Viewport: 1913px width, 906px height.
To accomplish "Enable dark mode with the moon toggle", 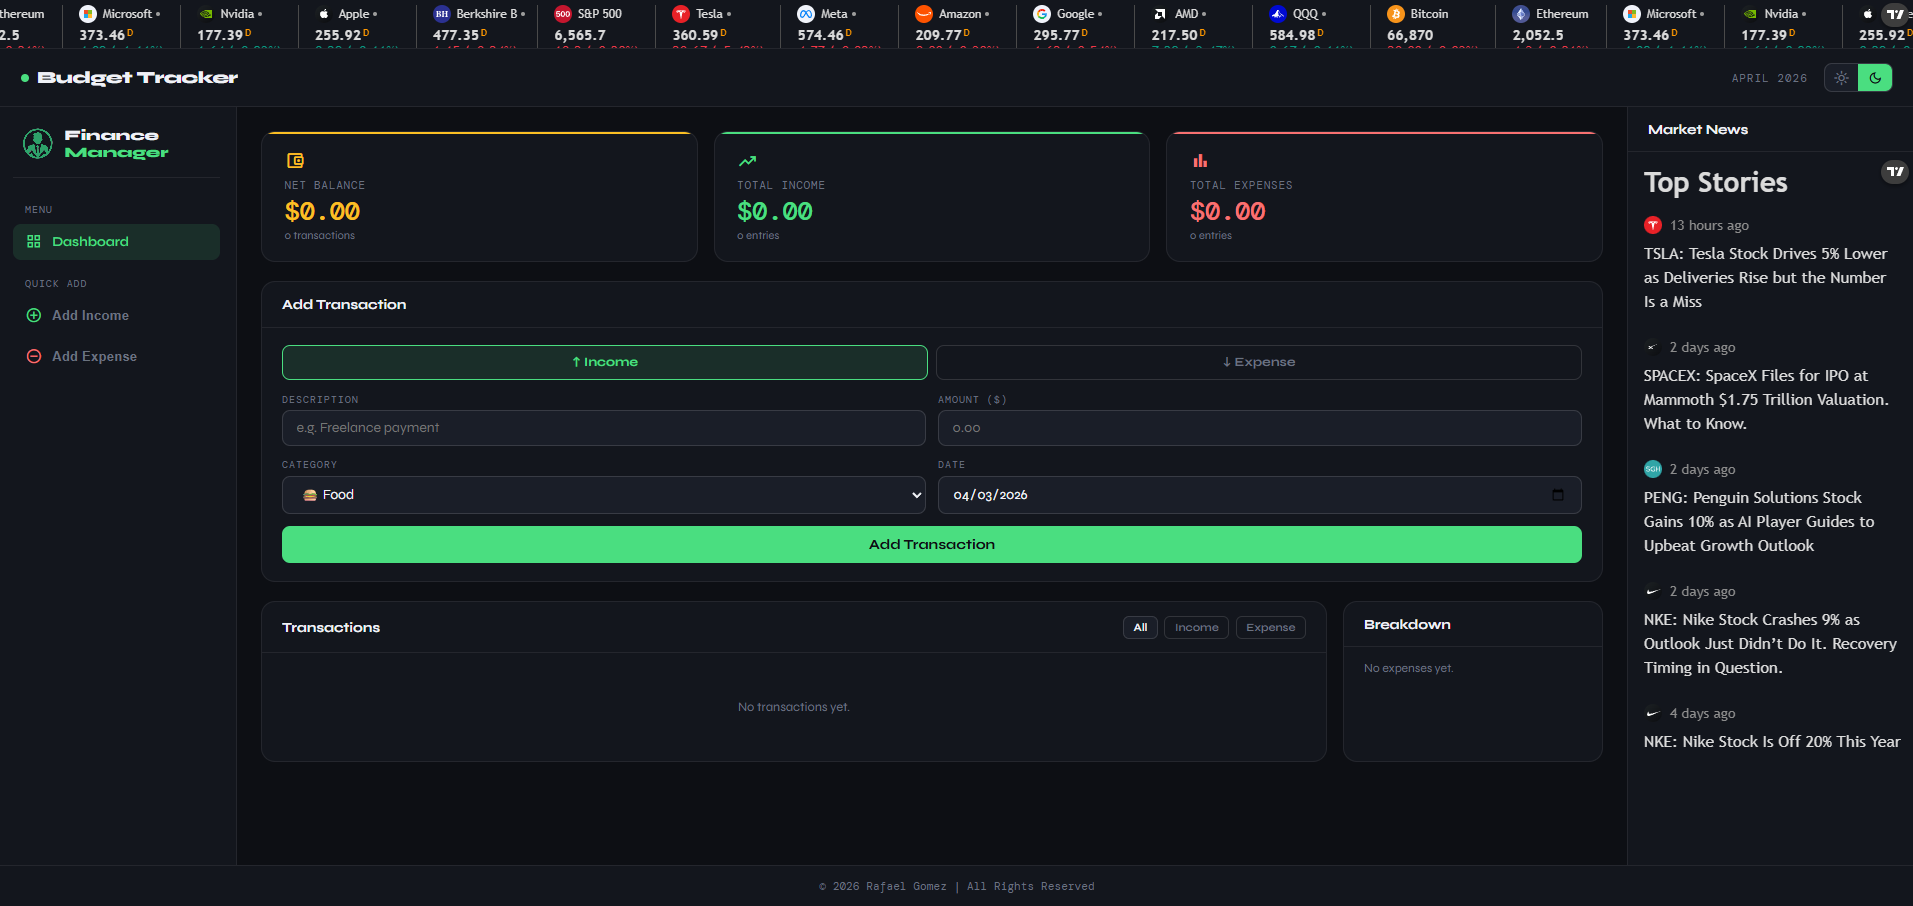I will pos(1875,77).
